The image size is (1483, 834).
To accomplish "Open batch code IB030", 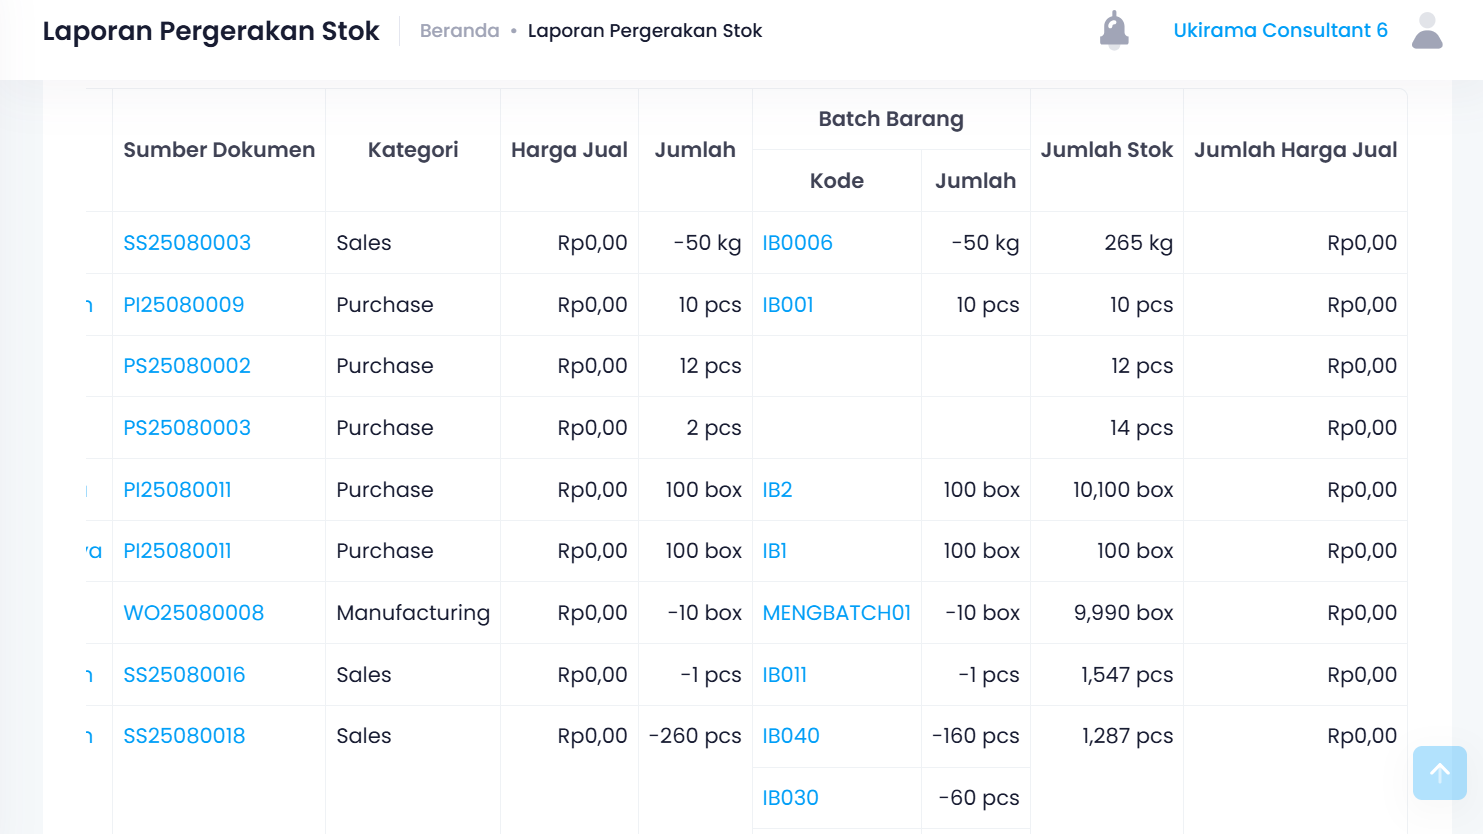I will point(790,798).
